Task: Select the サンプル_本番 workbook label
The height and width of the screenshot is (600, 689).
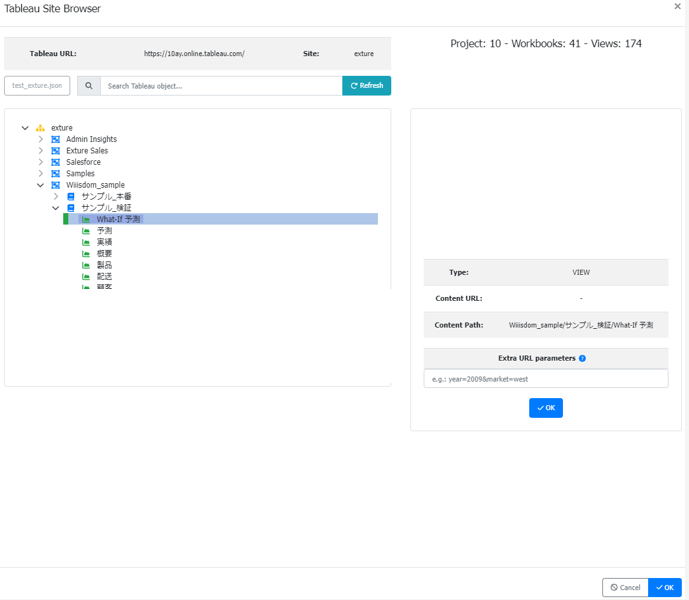Action: click(x=106, y=196)
